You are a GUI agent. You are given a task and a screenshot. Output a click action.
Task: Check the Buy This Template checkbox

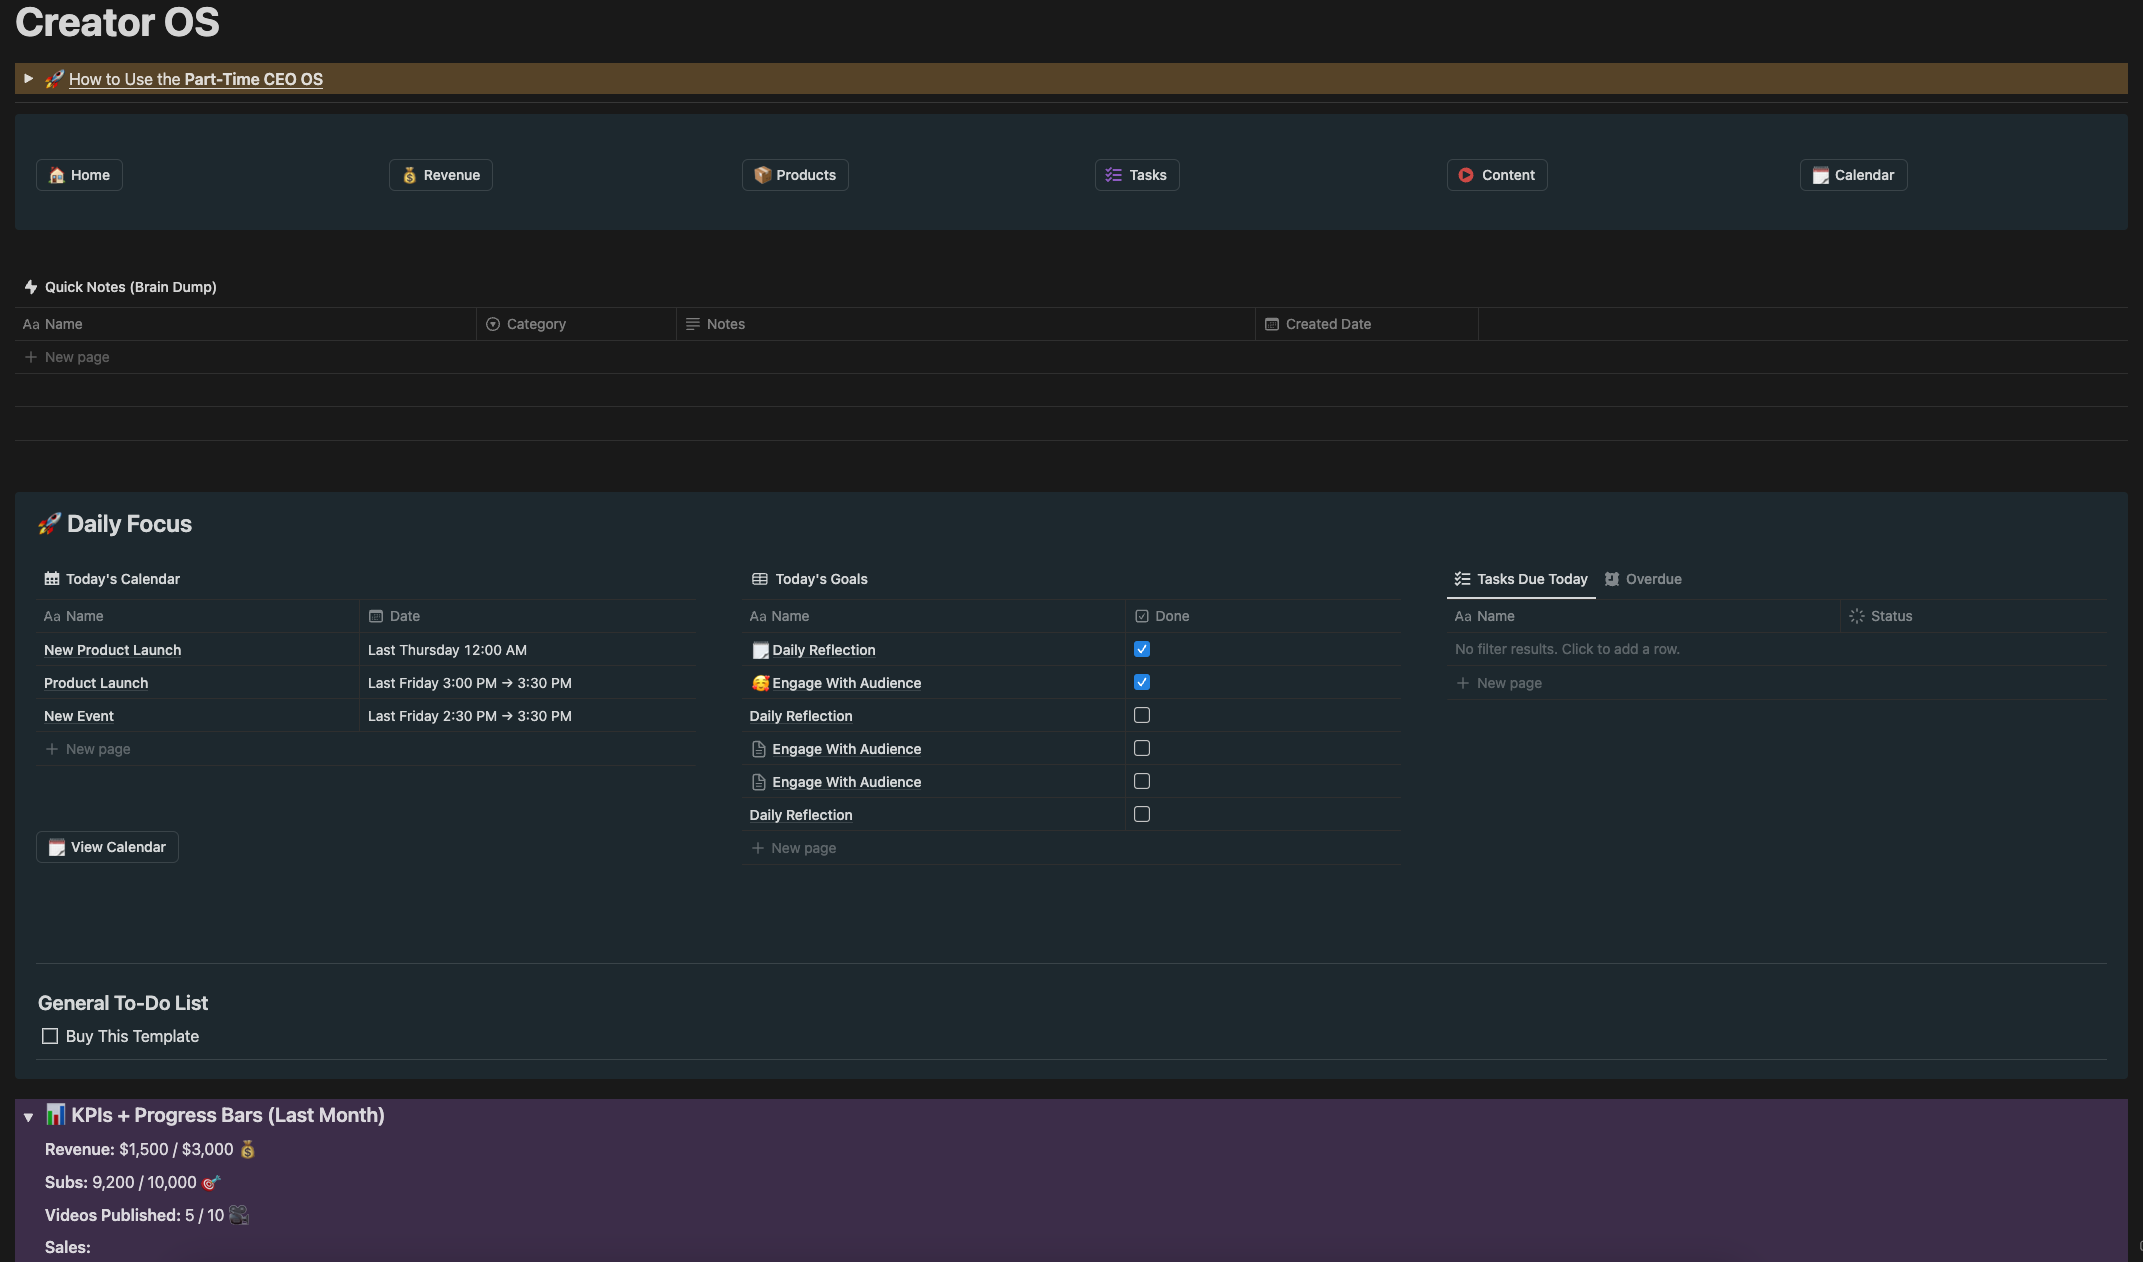[49, 1036]
